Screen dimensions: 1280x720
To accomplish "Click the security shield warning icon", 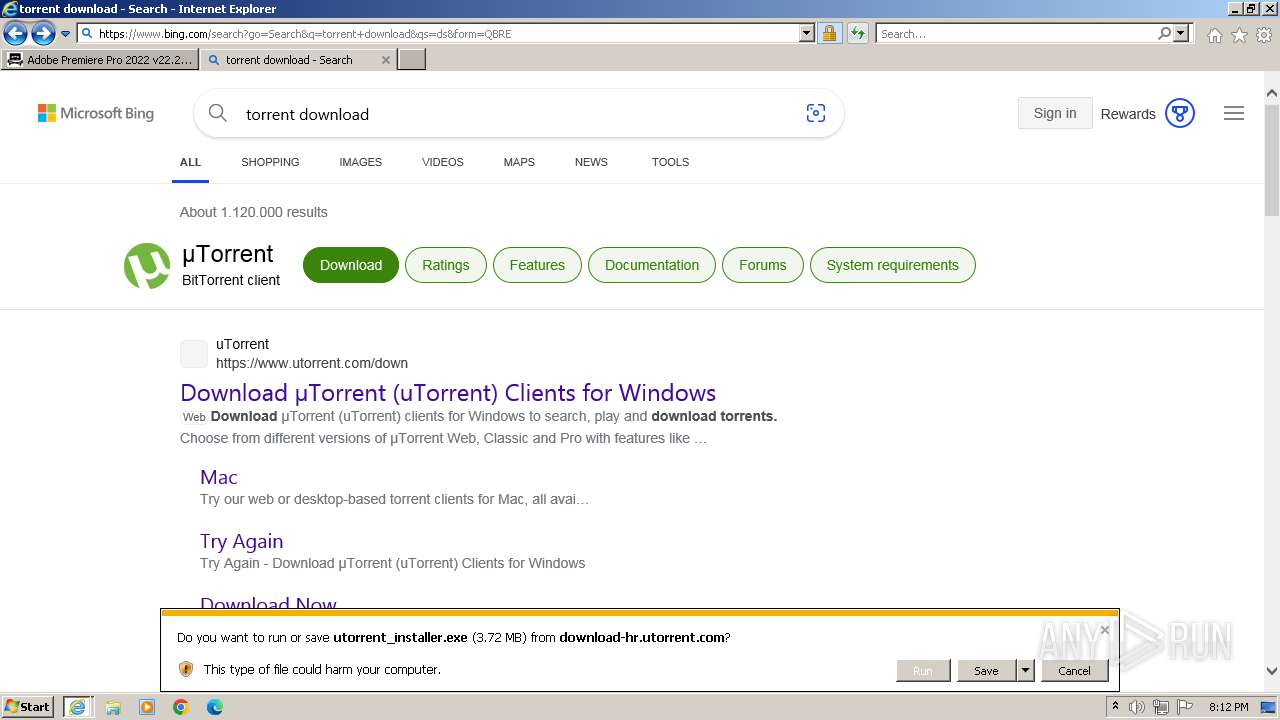I will click(x=186, y=669).
